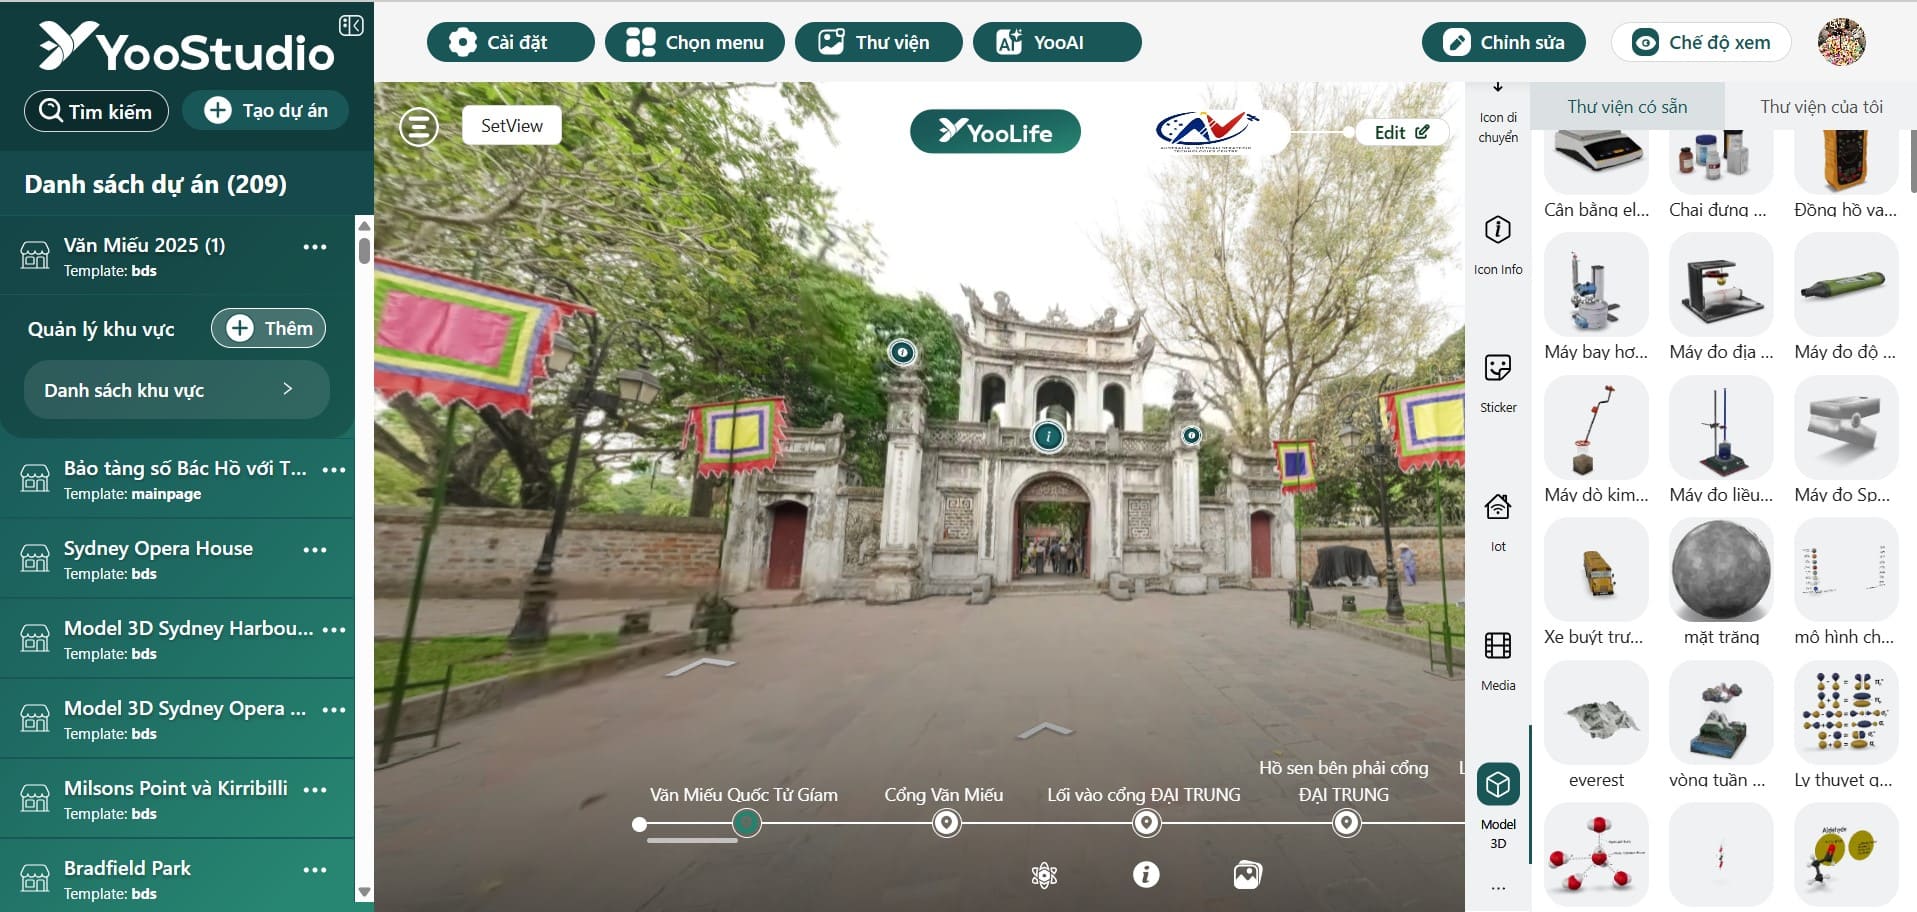Switch to Thư viện có sẵn tab
Viewport: 1917px width, 912px height.
pos(1627,107)
